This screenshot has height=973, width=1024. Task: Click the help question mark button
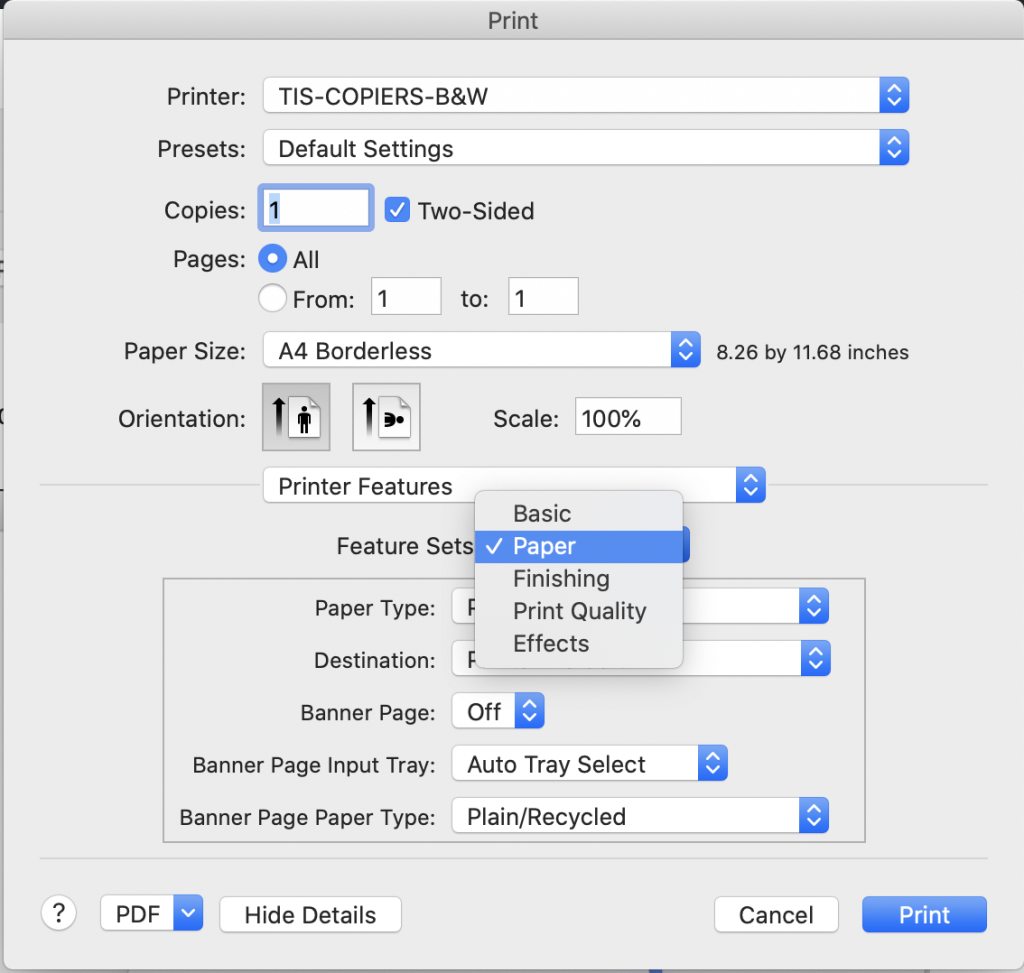pos(59,912)
